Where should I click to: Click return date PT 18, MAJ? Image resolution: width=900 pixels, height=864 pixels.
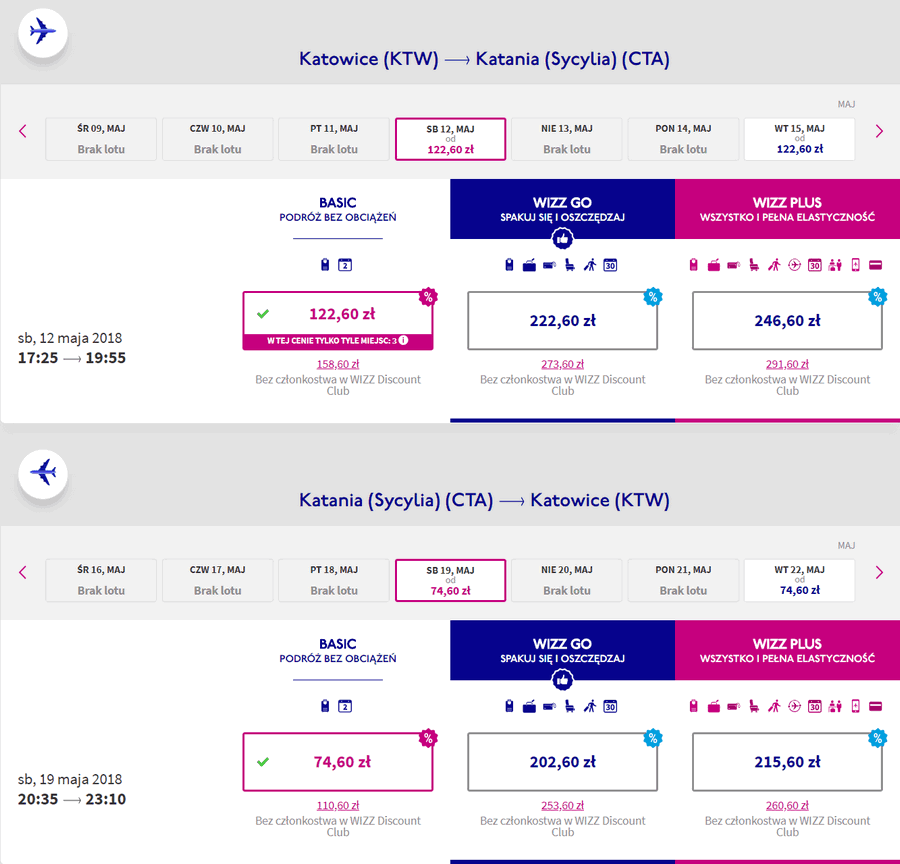(334, 580)
